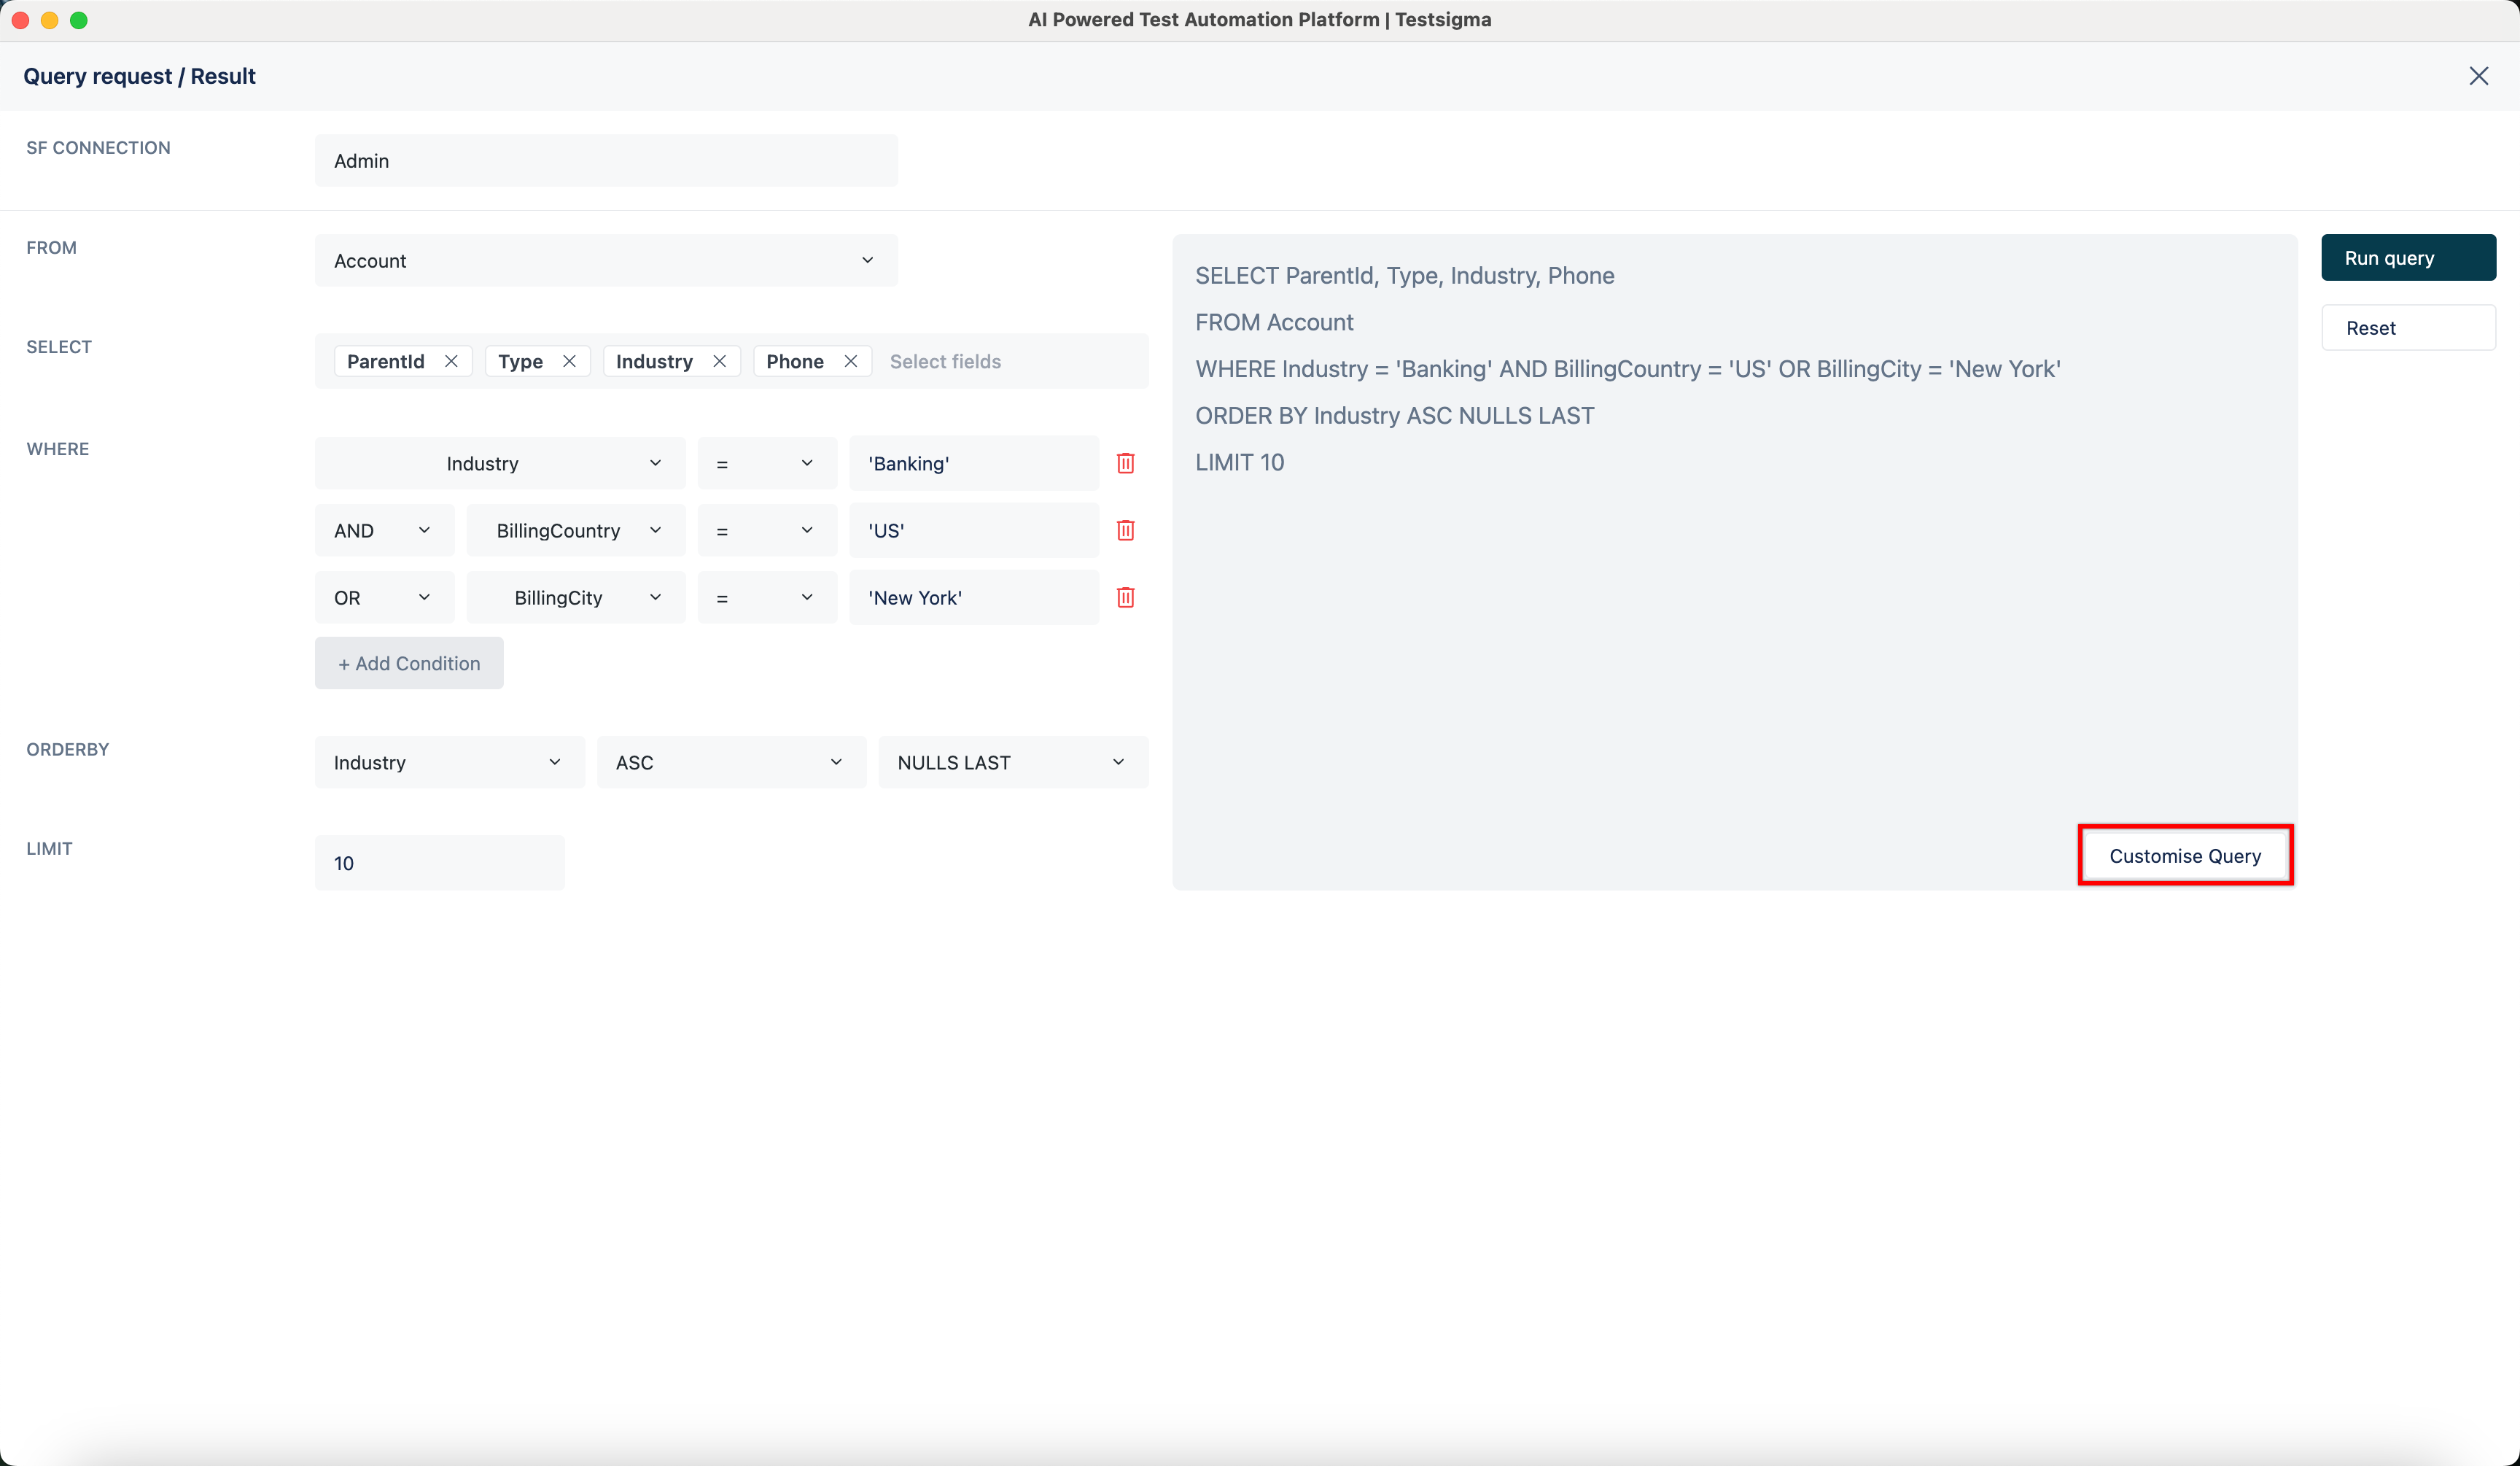The width and height of the screenshot is (2520, 1466).
Task: Remove the Phone field chip
Action: tap(850, 361)
